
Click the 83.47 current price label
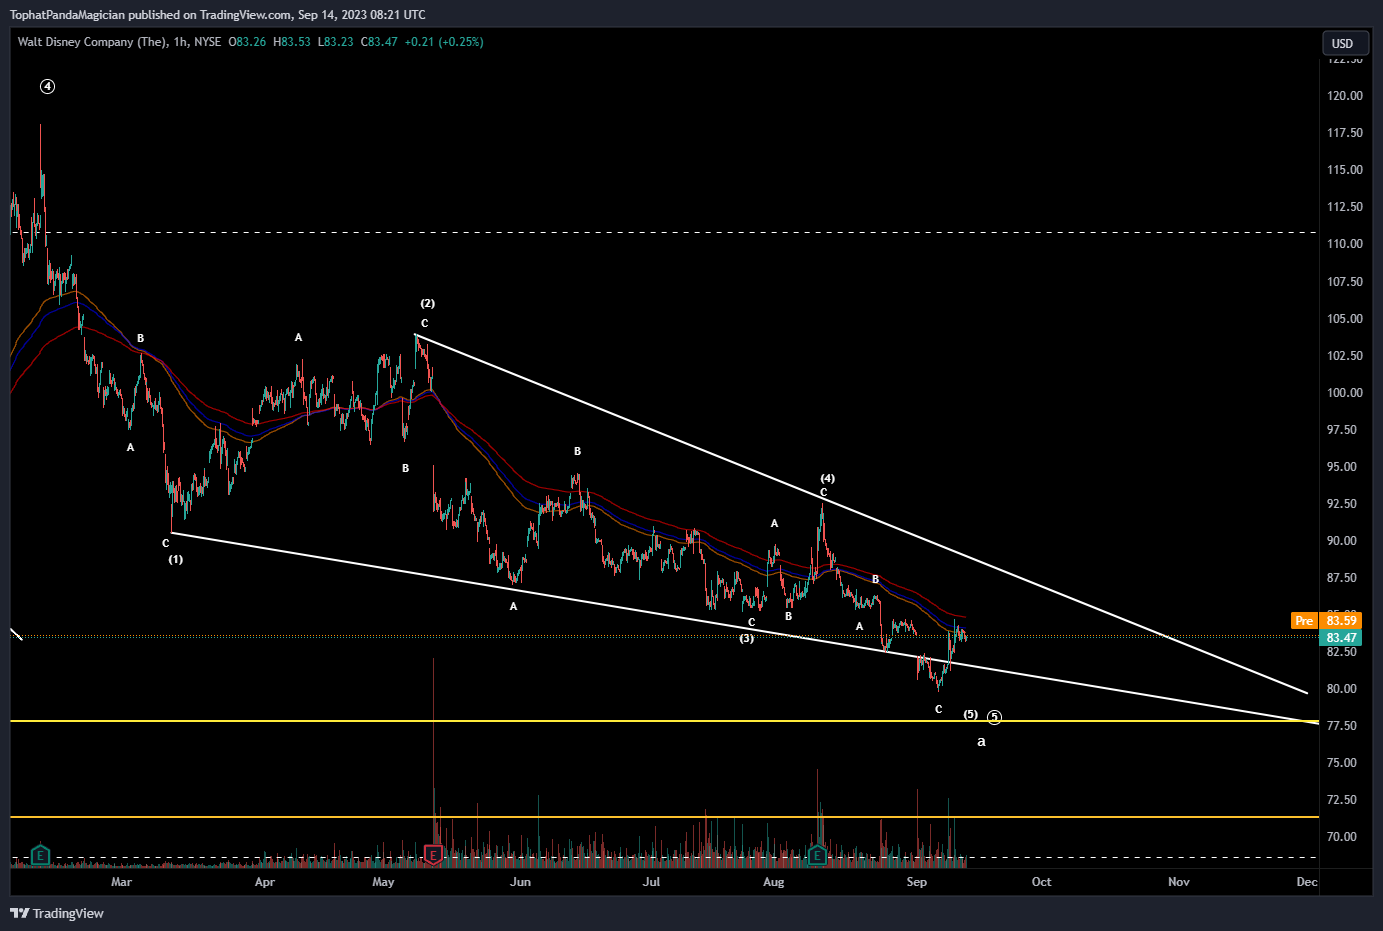click(x=1341, y=638)
